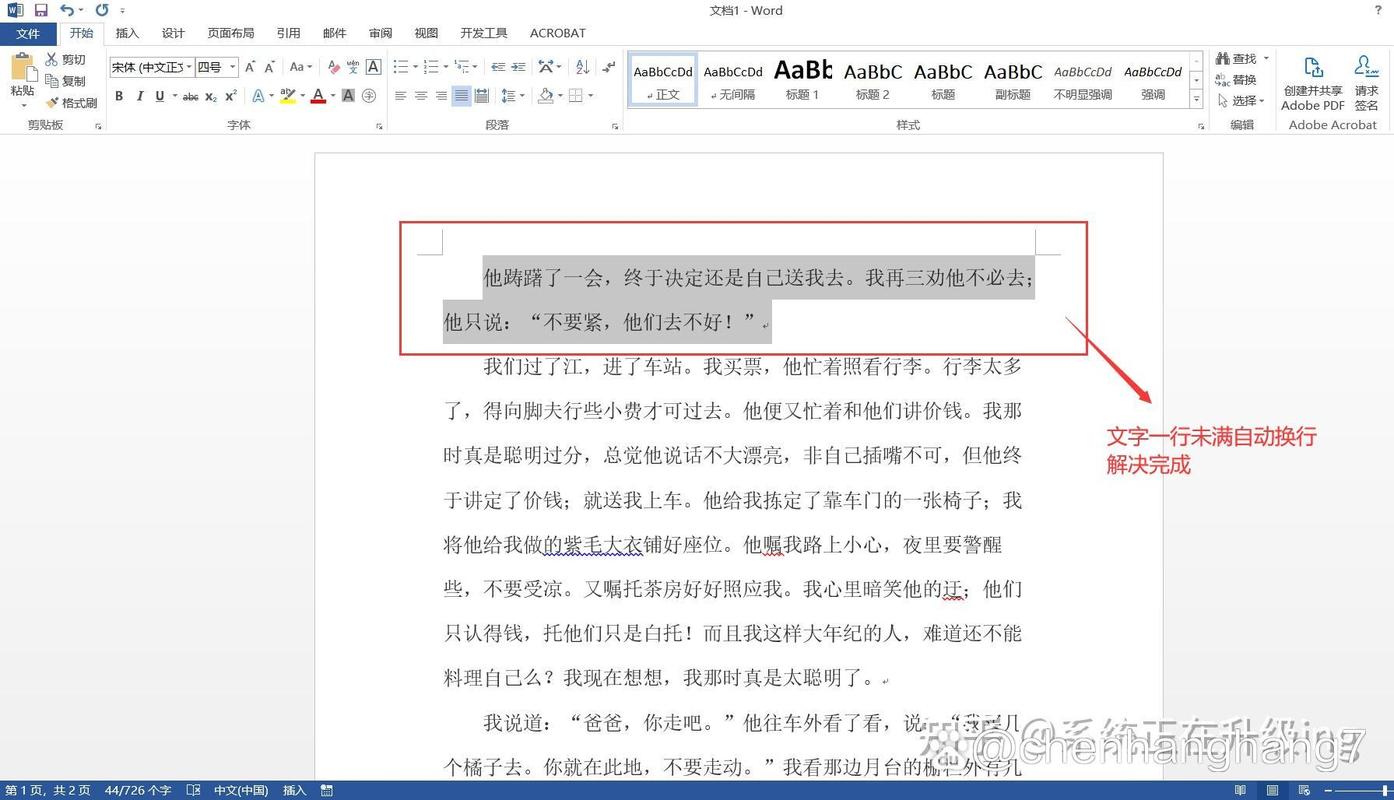Switch to 引用 references tab
The width and height of the screenshot is (1394, 800).
(x=288, y=33)
